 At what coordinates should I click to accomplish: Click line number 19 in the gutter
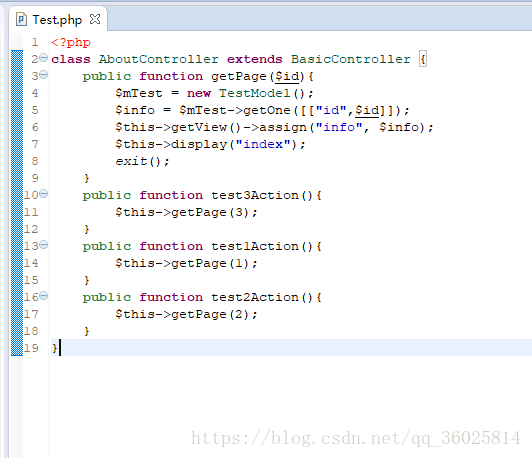(31, 348)
